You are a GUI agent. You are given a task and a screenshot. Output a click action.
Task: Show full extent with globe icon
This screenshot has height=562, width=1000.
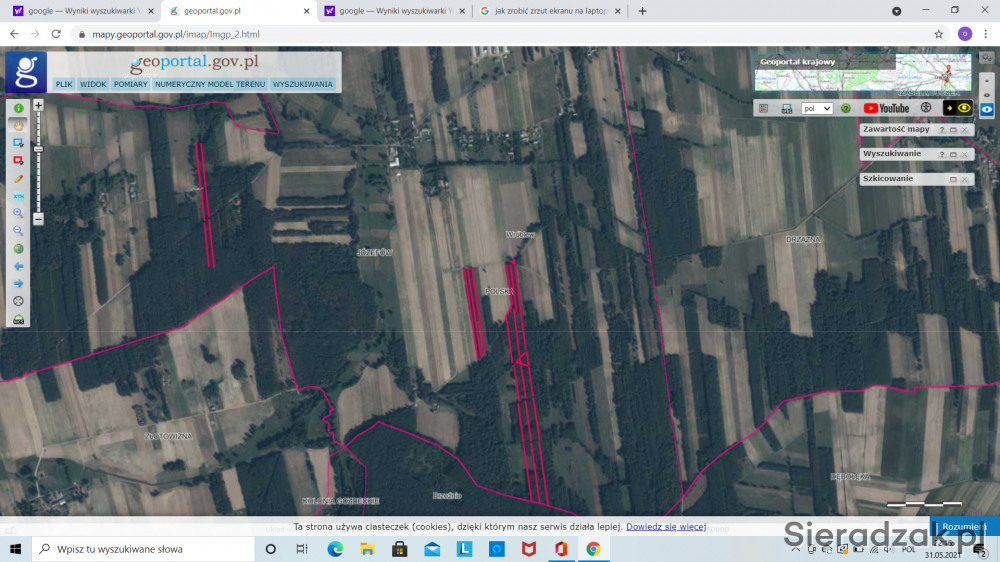click(18, 248)
